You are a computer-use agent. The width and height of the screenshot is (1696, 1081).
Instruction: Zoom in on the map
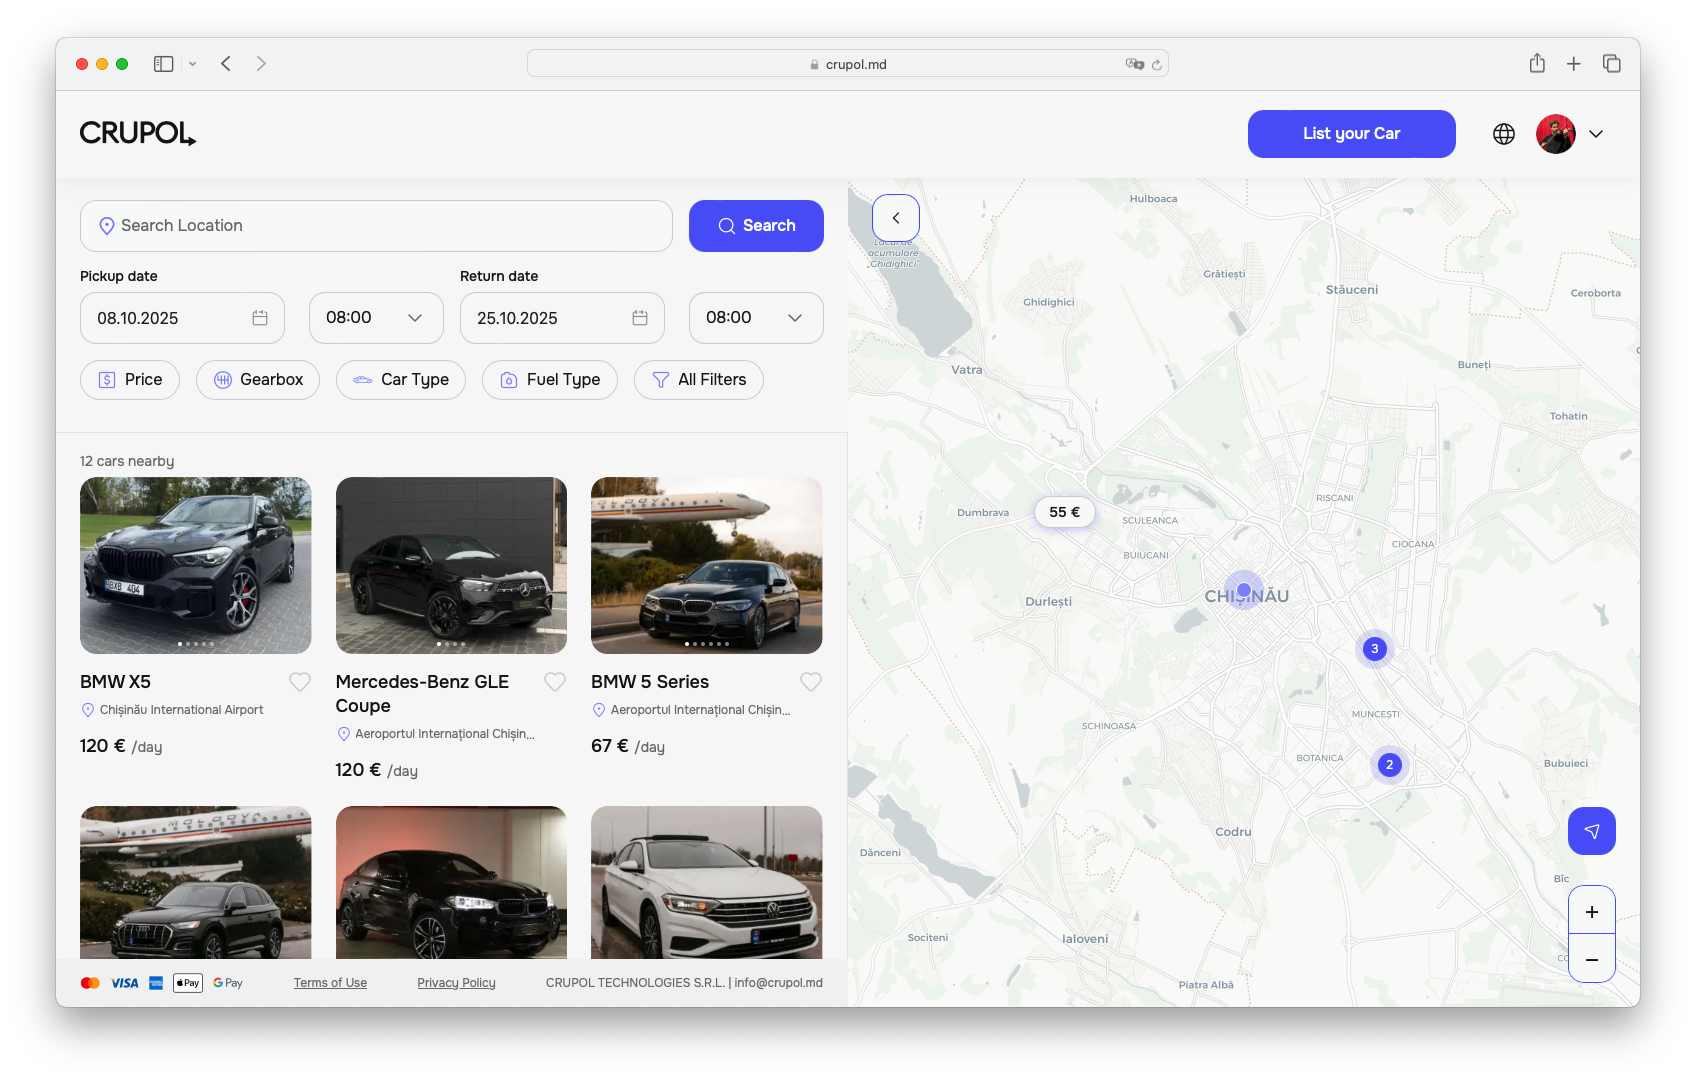tap(1591, 911)
